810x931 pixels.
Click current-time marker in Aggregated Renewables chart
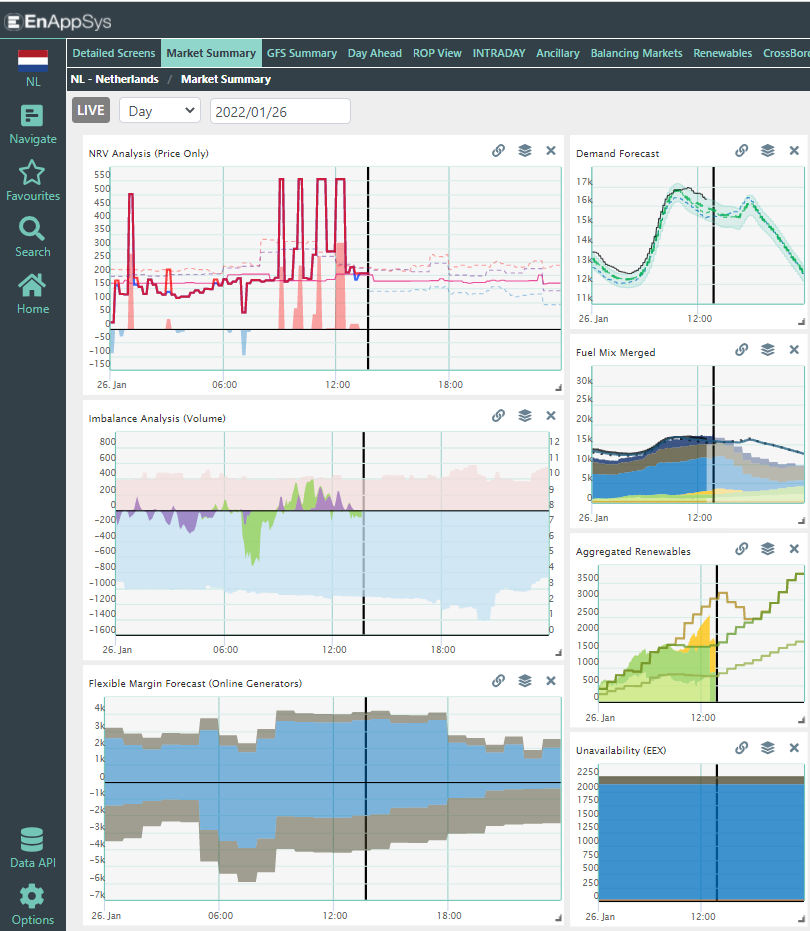[x=717, y=634]
